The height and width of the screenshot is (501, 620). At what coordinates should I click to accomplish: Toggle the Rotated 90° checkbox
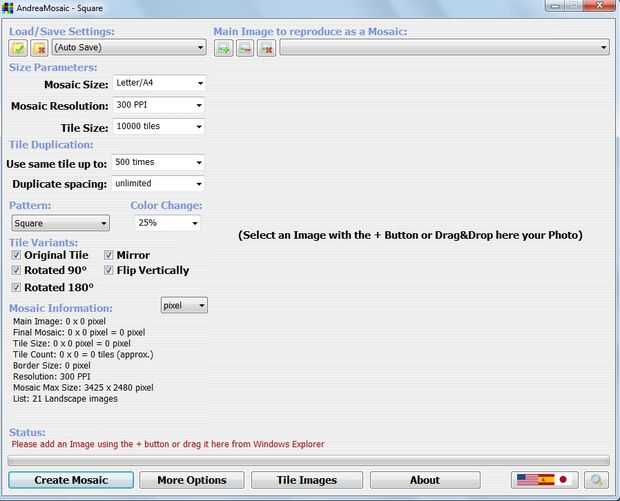pyautogui.click(x=16, y=270)
